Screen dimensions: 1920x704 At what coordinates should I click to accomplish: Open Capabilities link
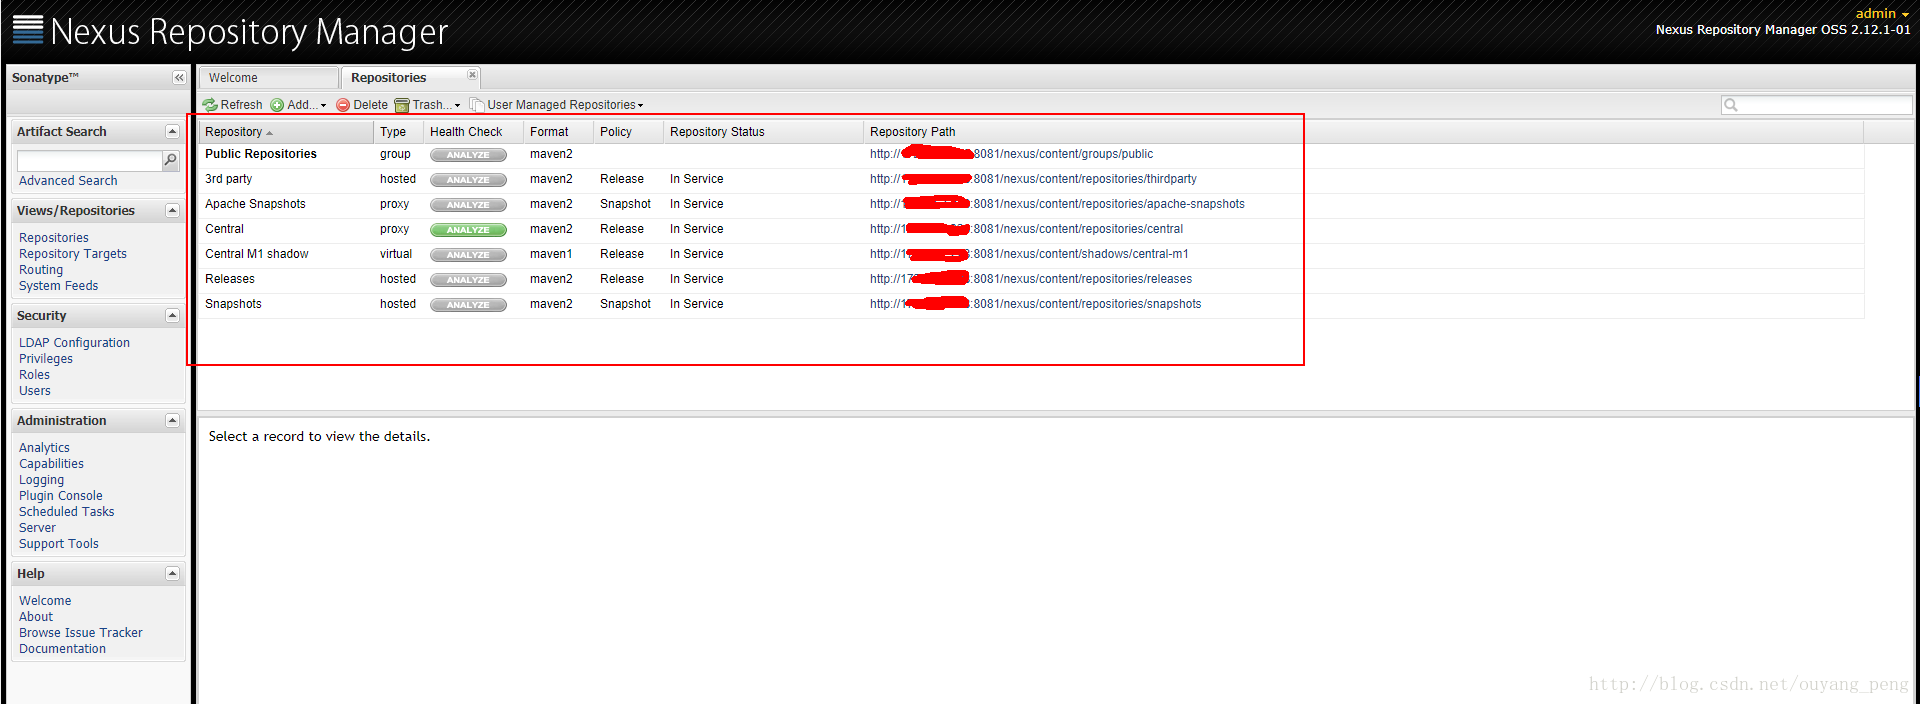point(52,464)
